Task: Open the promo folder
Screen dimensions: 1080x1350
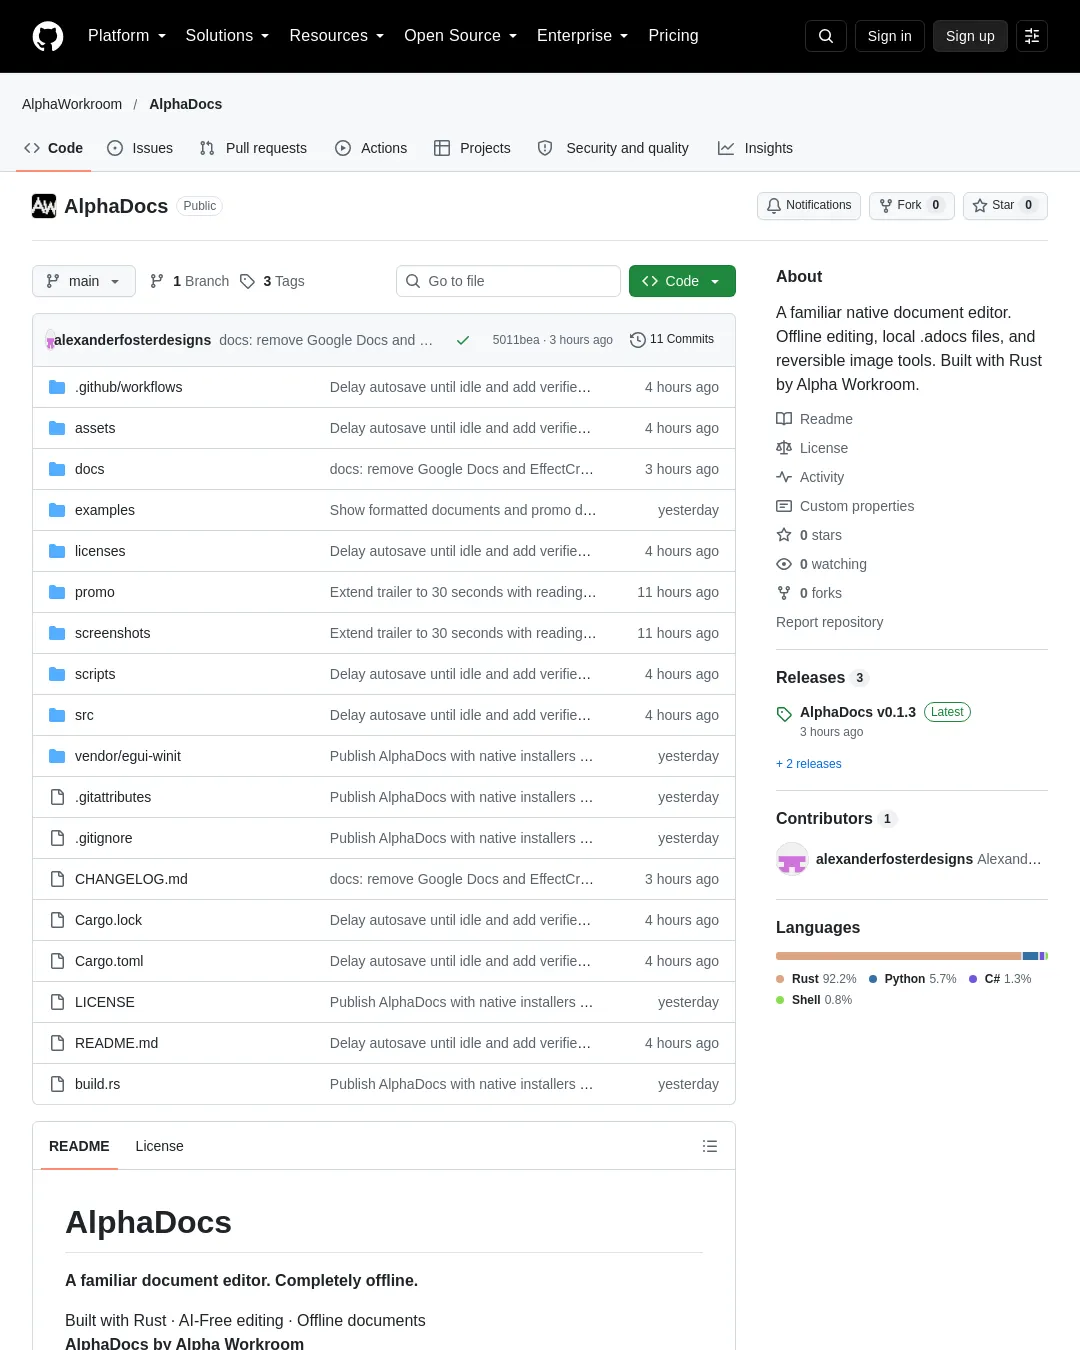Action: [x=95, y=592]
